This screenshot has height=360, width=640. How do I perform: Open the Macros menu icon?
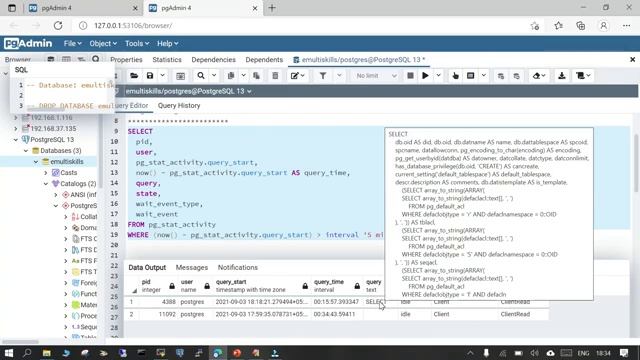pos(583,76)
